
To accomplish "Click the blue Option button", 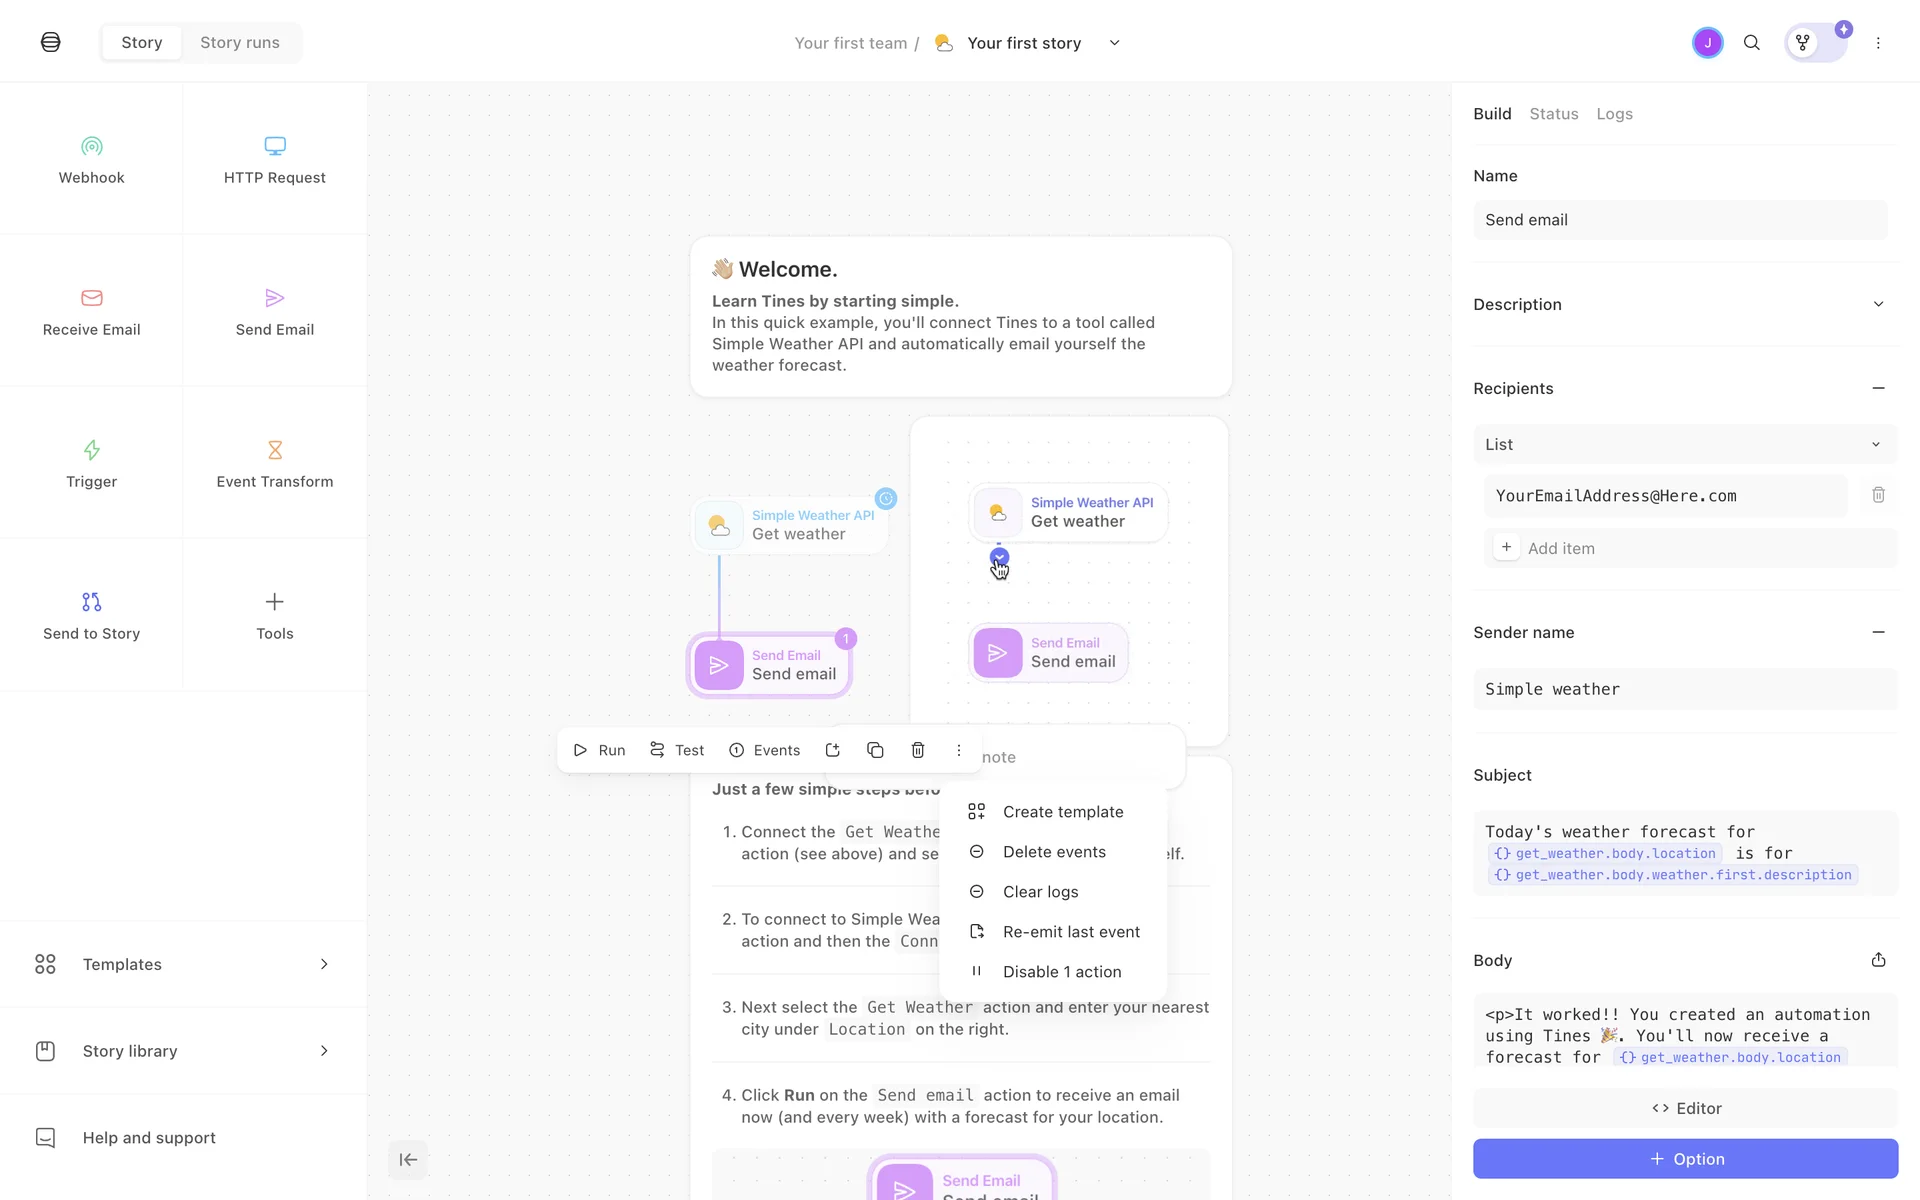I will tap(1684, 1159).
